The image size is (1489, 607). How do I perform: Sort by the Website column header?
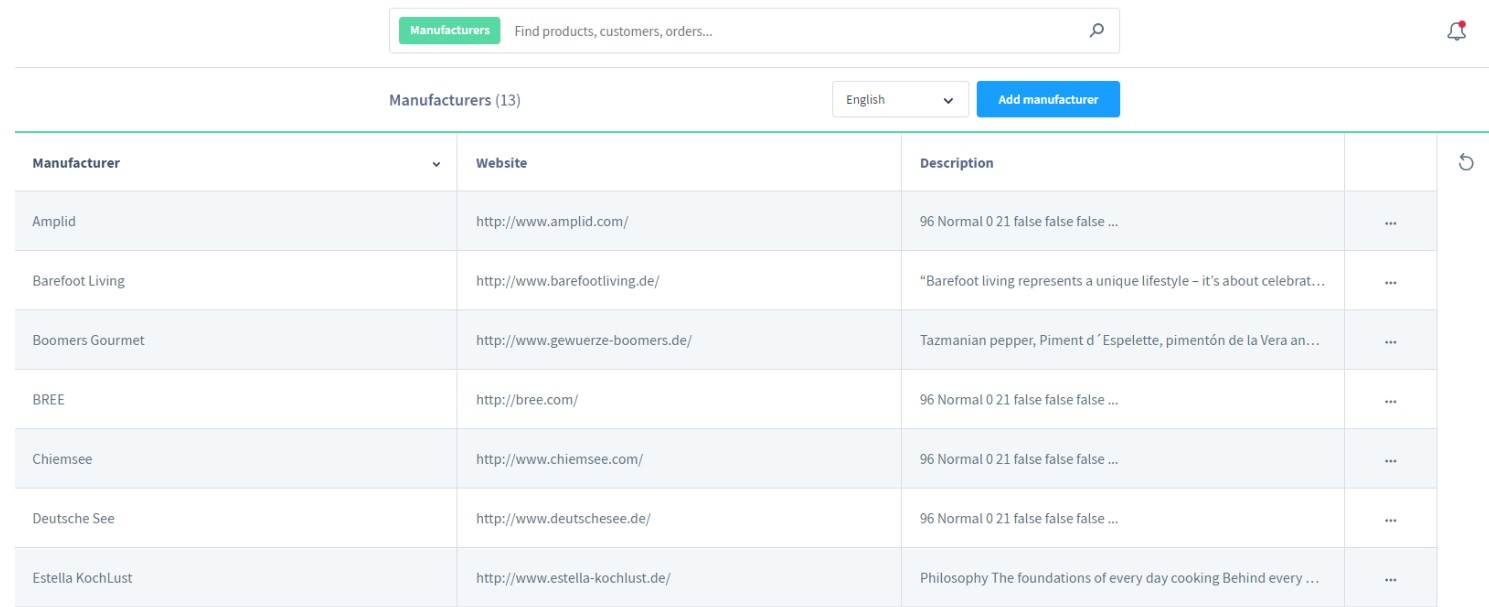click(x=501, y=163)
